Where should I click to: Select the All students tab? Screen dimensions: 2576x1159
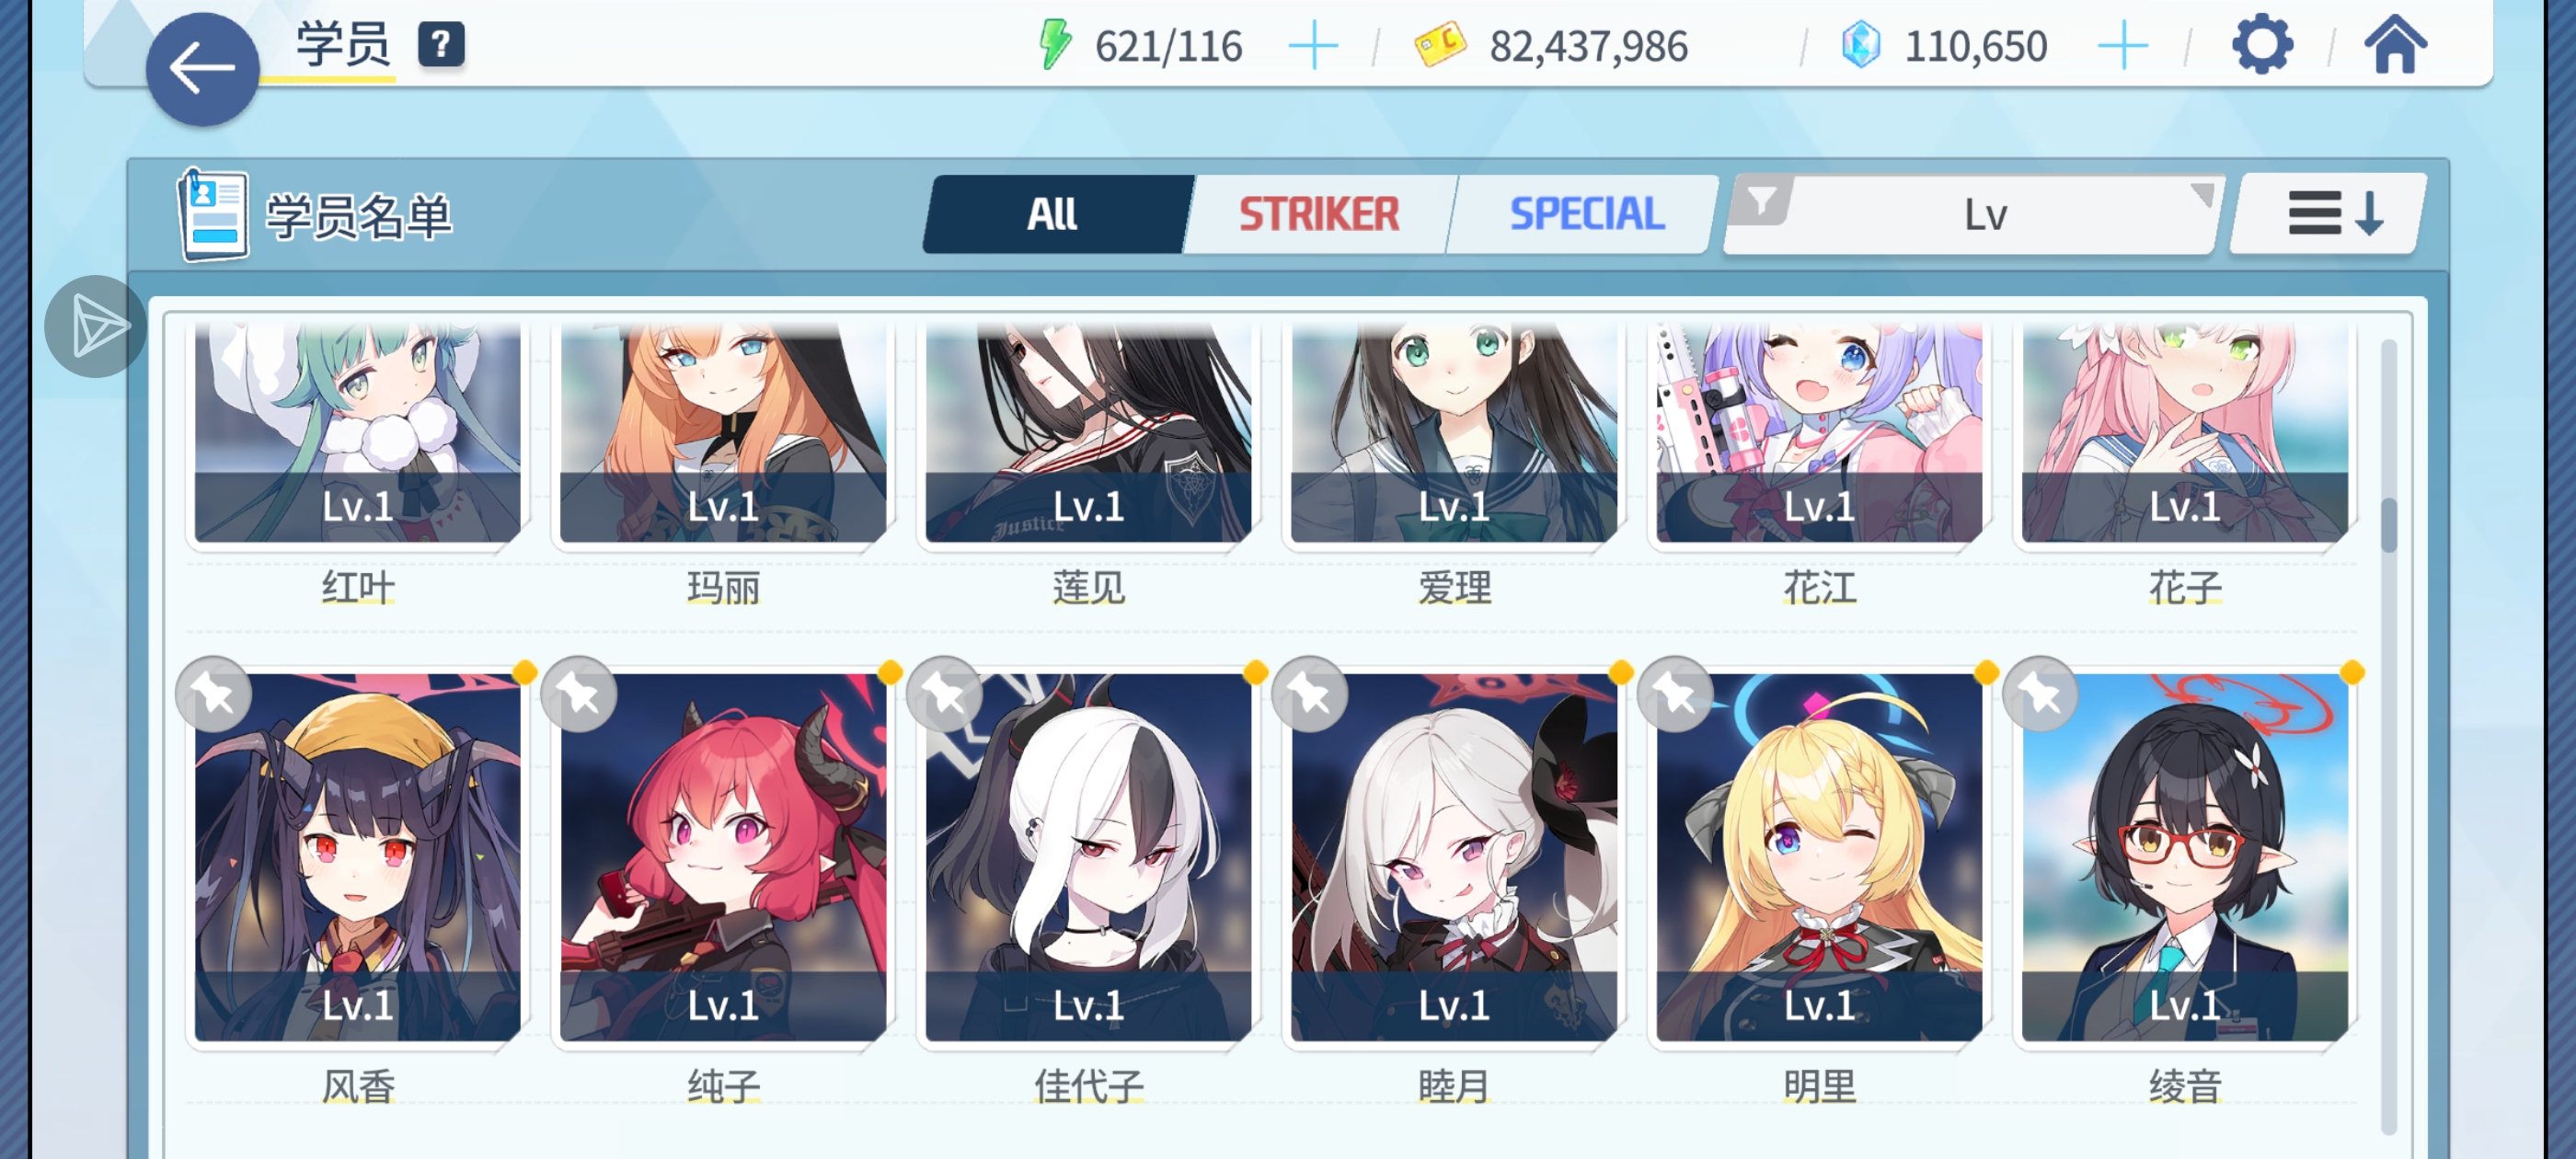(x=1054, y=214)
